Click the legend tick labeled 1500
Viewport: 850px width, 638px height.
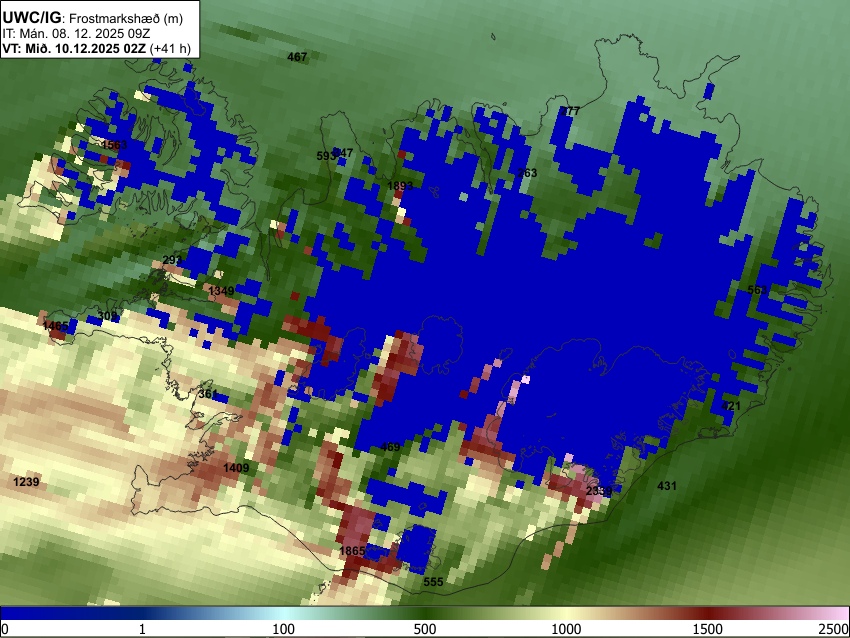click(708, 629)
